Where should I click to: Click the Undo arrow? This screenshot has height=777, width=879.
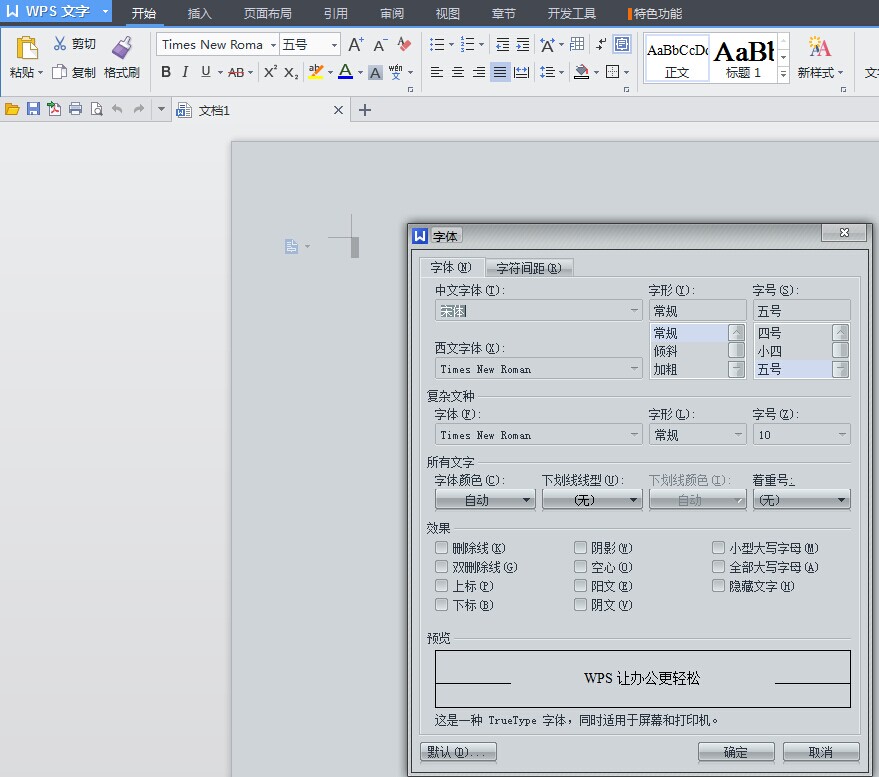[117, 109]
